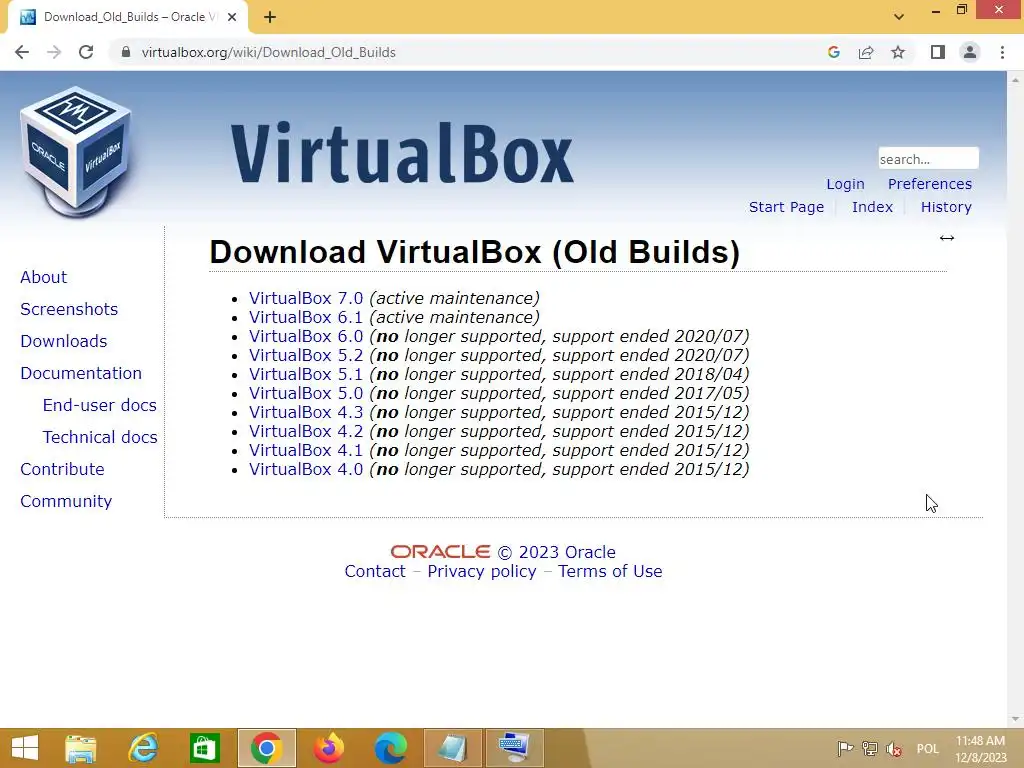
Task: Launch Firefox from the taskbar
Action: (x=328, y=748)
